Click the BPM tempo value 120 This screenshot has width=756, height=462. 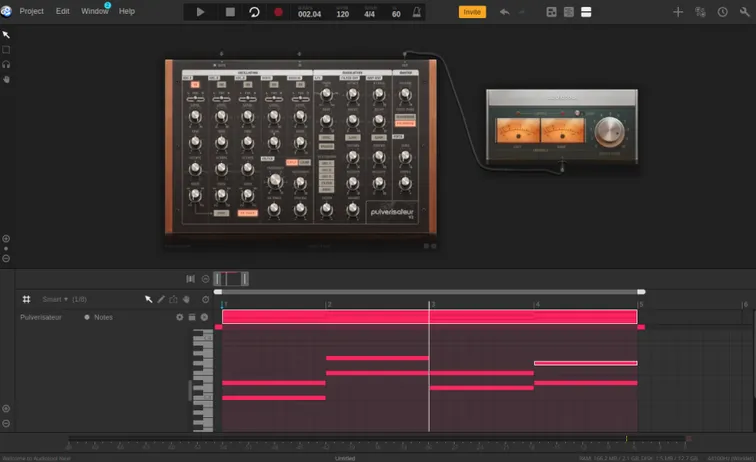(x=342, y=14)
